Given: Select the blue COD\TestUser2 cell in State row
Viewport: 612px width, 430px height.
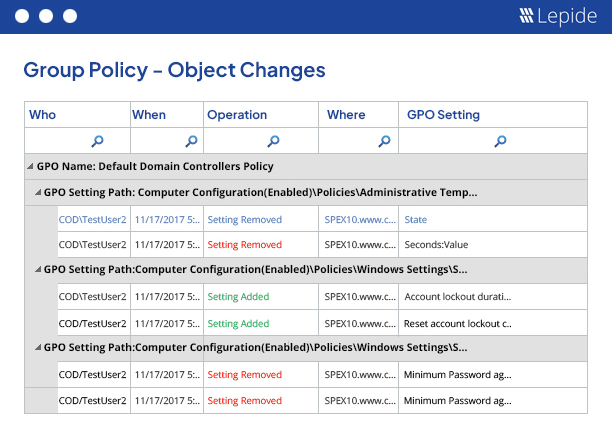Looking at the screenshot, I should 93,220.
